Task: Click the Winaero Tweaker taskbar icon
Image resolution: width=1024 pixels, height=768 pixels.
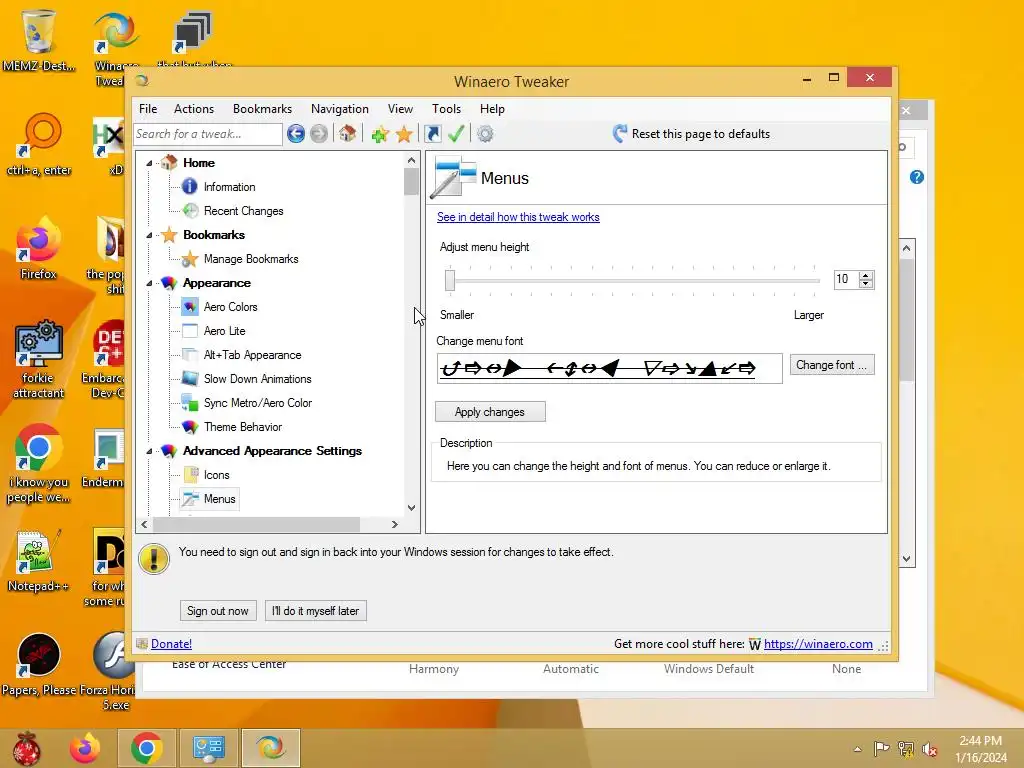Action: pyautogui.click(x=270, y=748)
